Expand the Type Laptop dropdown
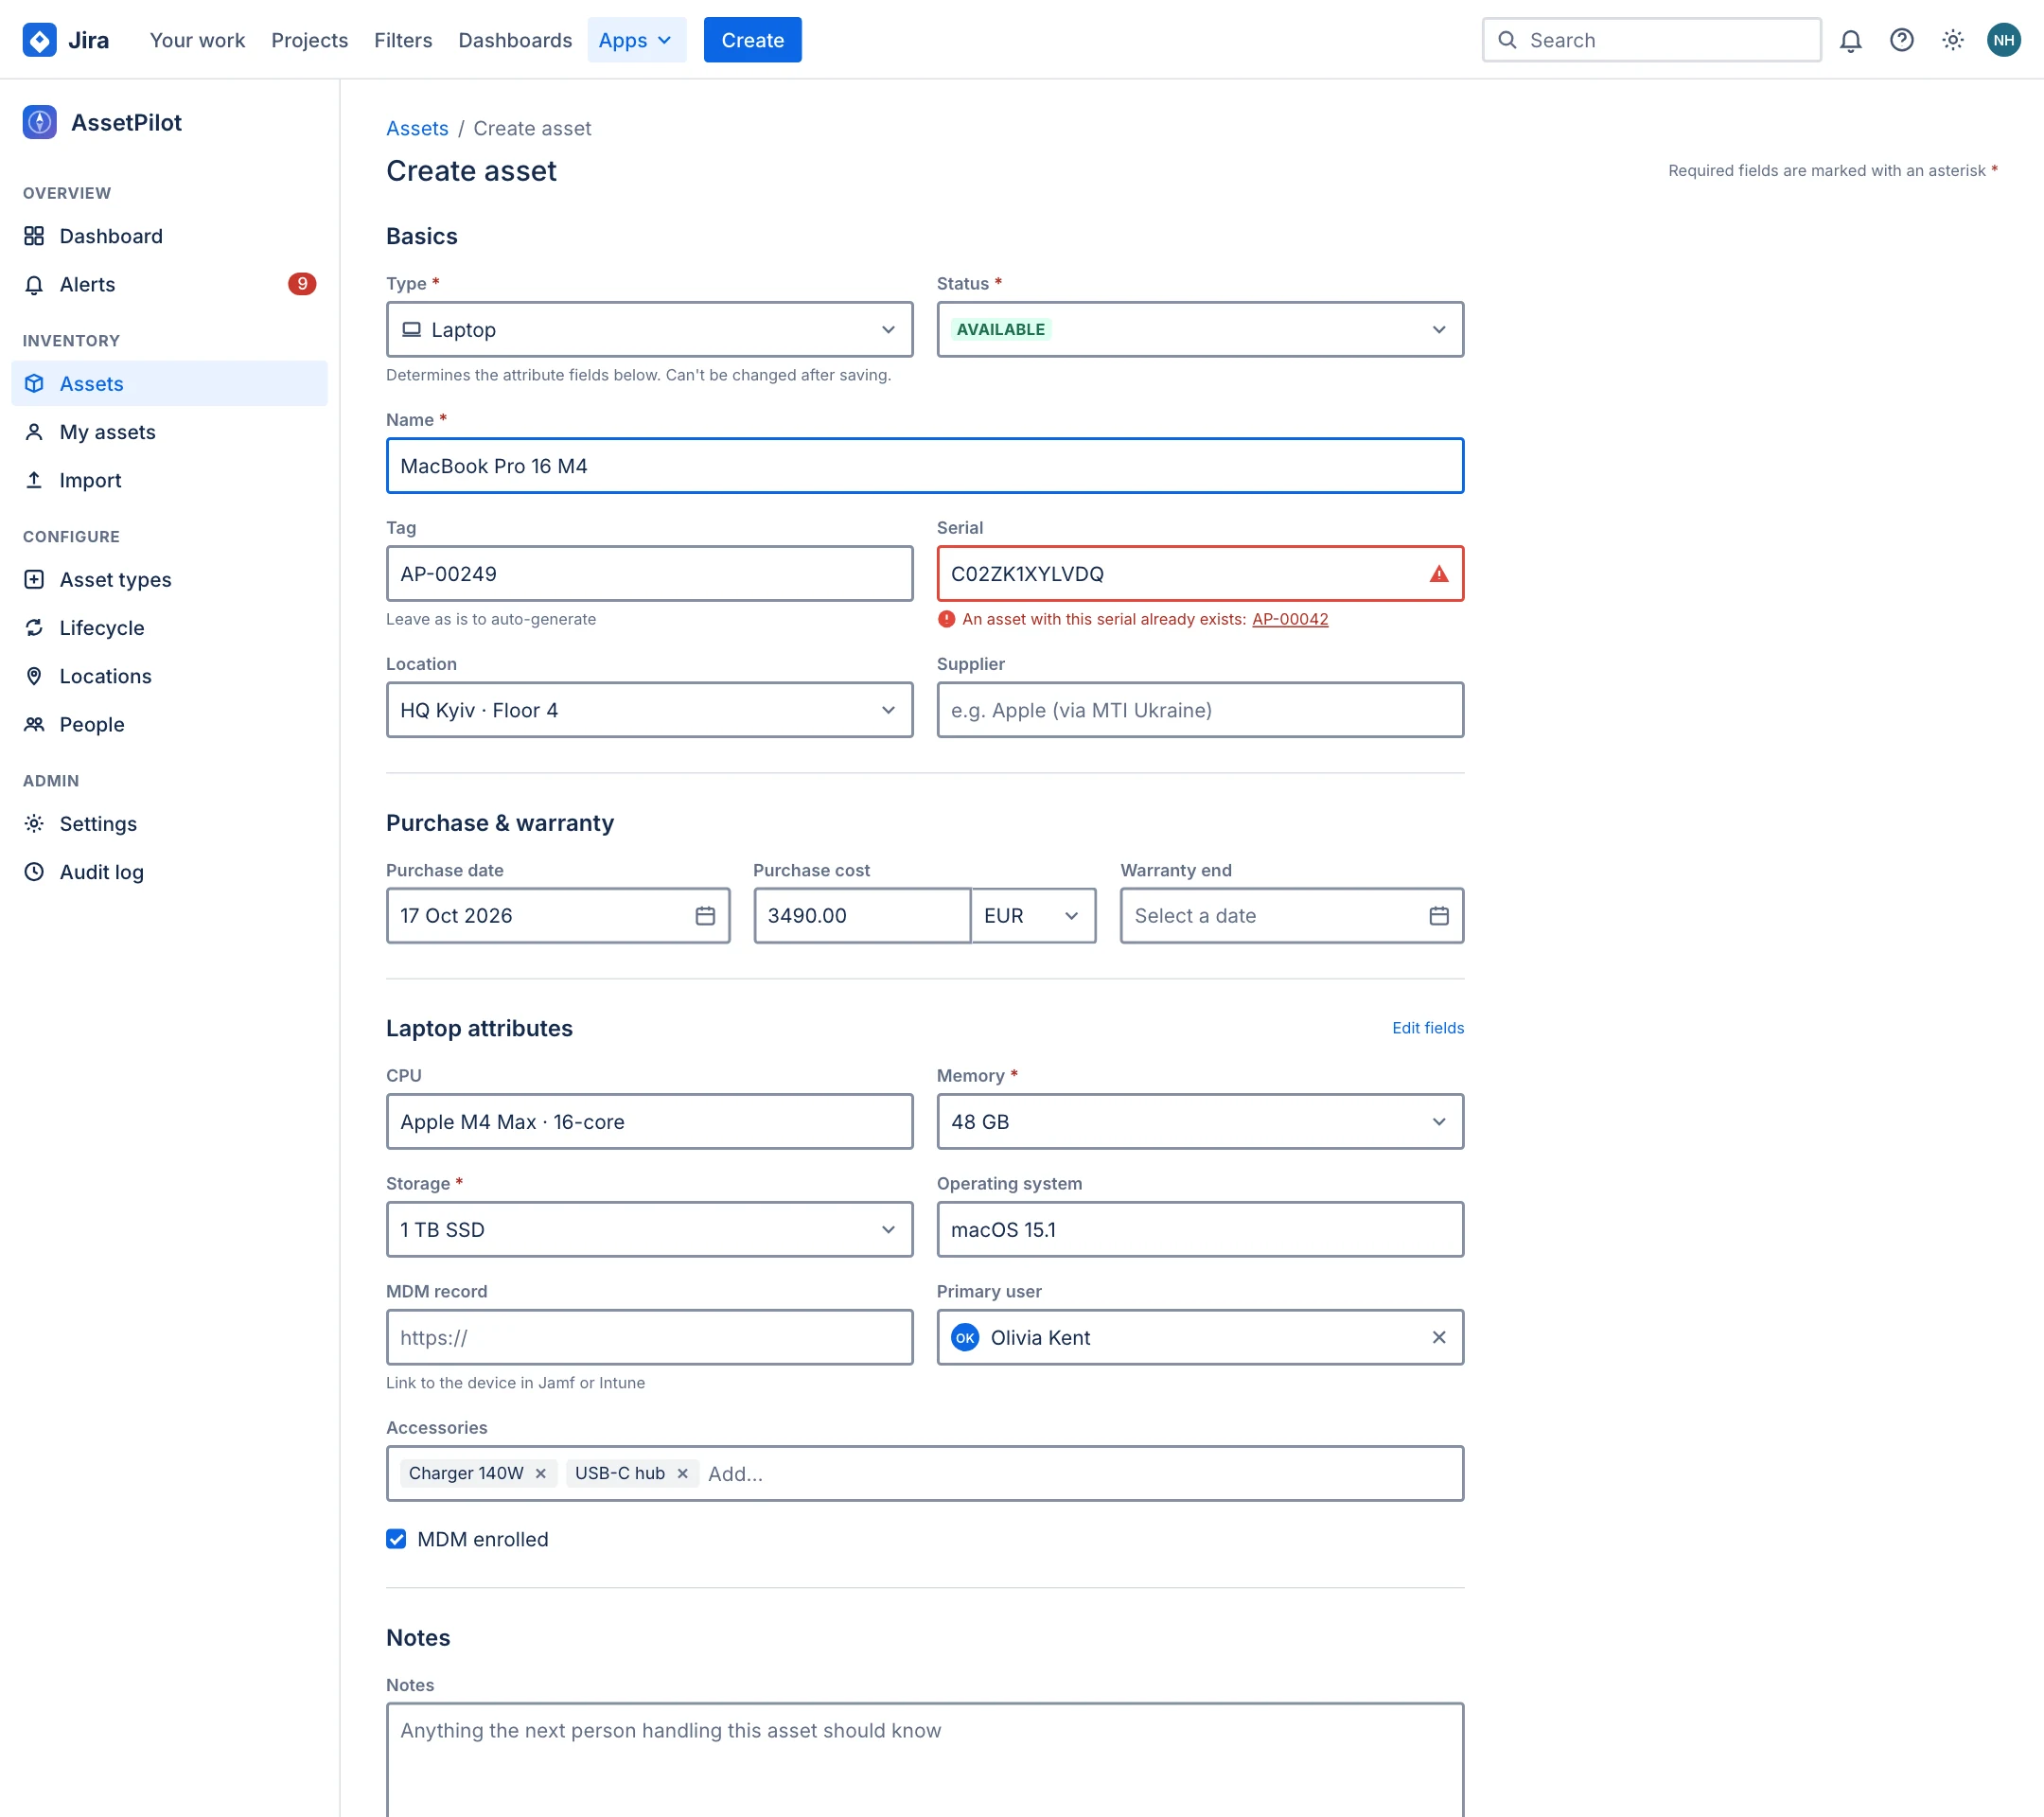This screenshot has width=2044, height=1817. [x=649, y=330]
